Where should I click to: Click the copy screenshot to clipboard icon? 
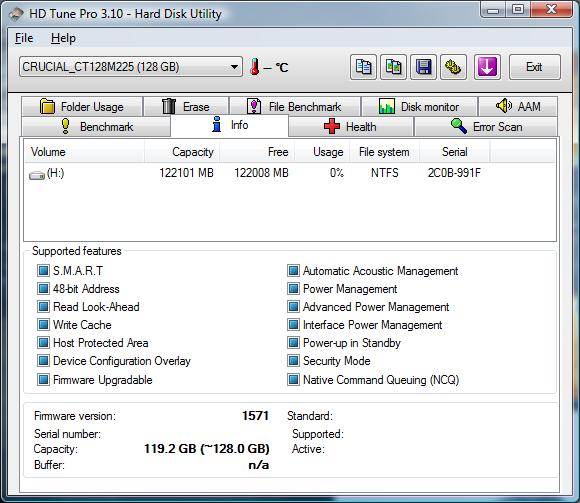(394, 67)
